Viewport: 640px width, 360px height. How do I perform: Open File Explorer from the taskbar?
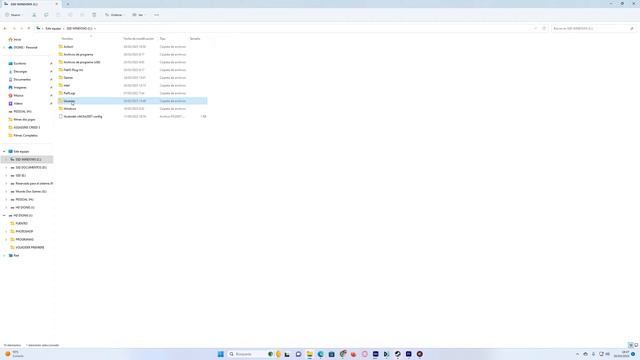click(310, 354)
